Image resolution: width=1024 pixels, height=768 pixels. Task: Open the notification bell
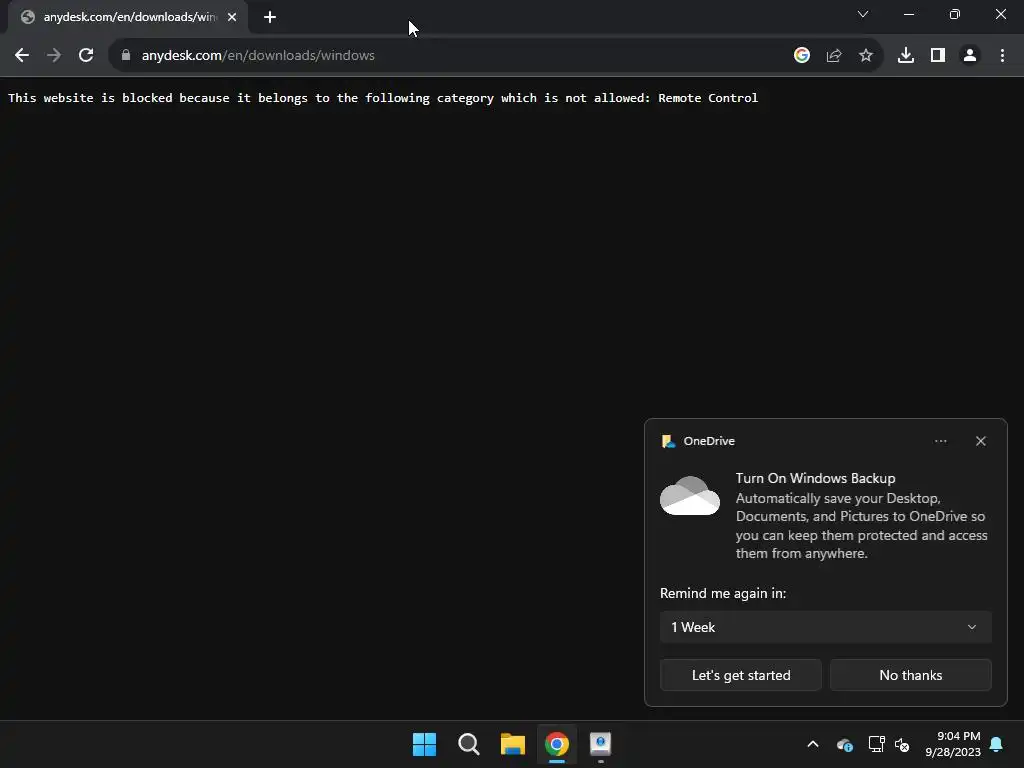click(997, 744)
